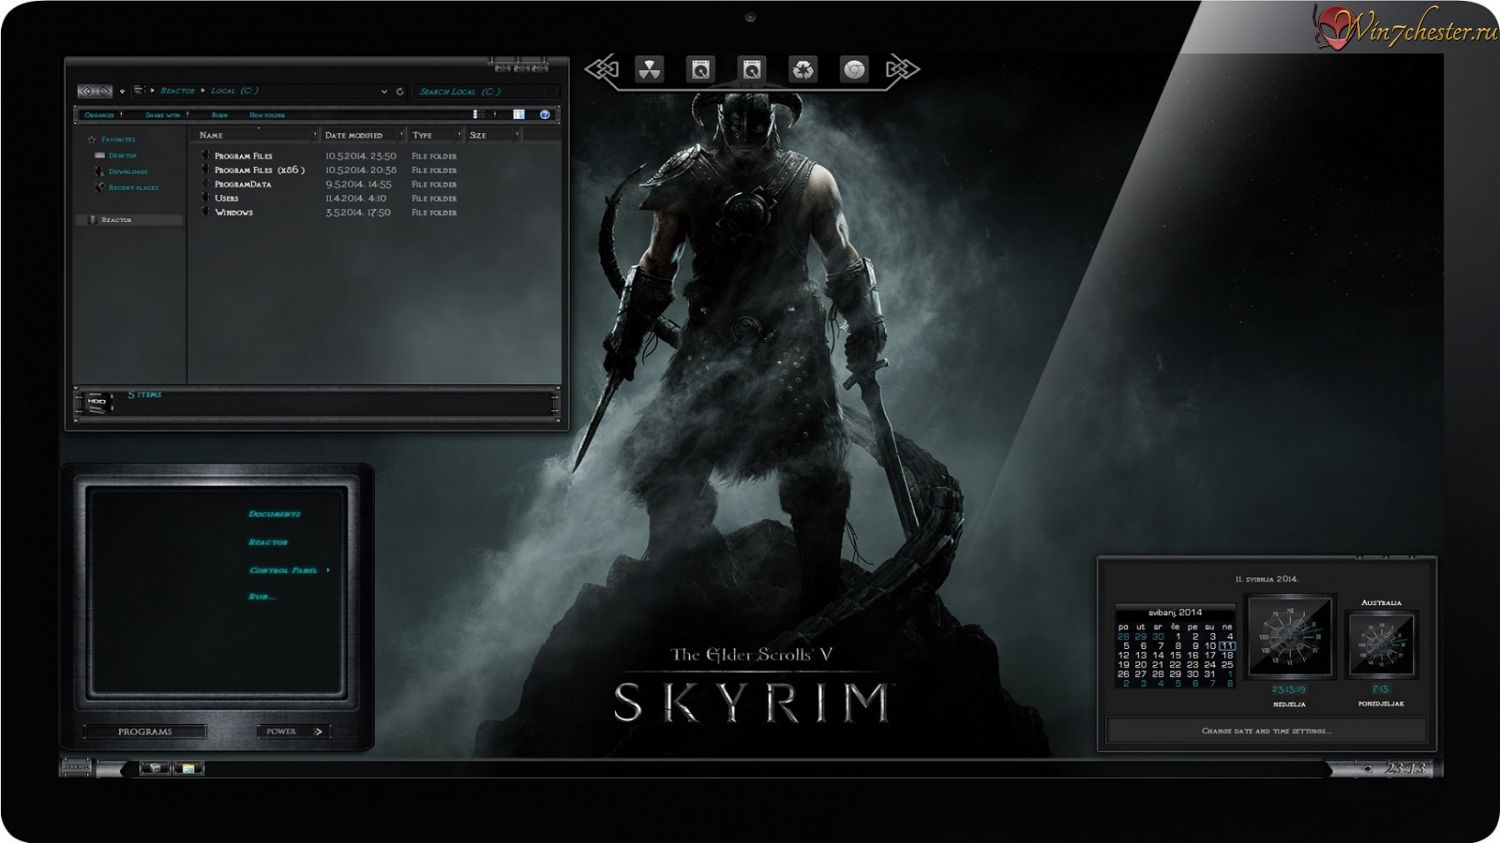
Task: Click the radiation icon in the top dock
Action: [x=650, y=69]
